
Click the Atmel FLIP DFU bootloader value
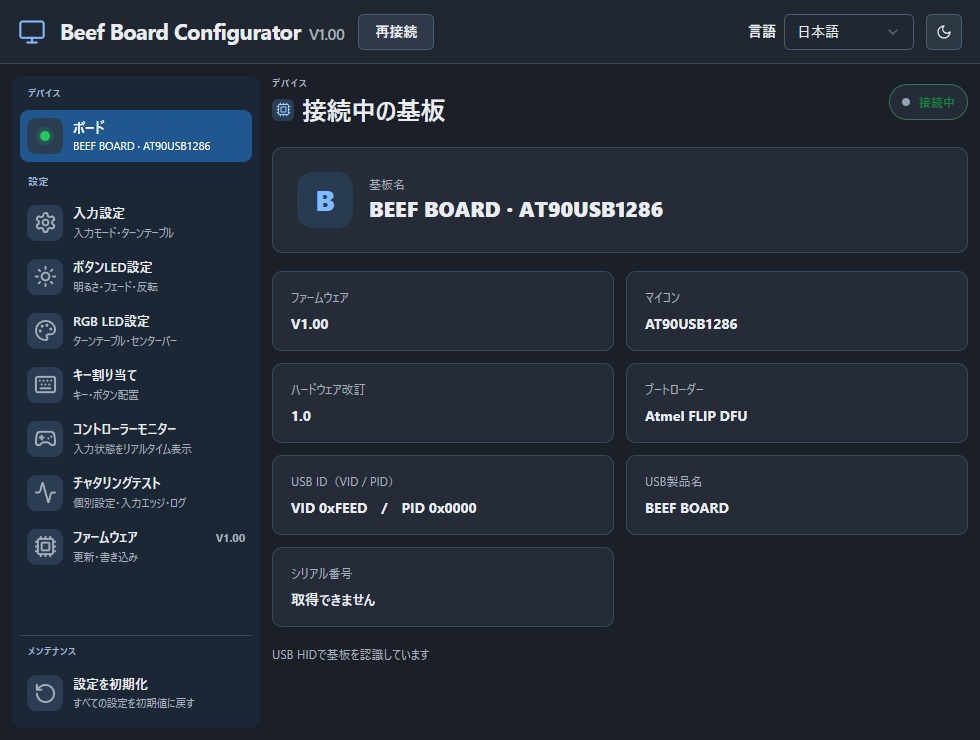point(696,416)
